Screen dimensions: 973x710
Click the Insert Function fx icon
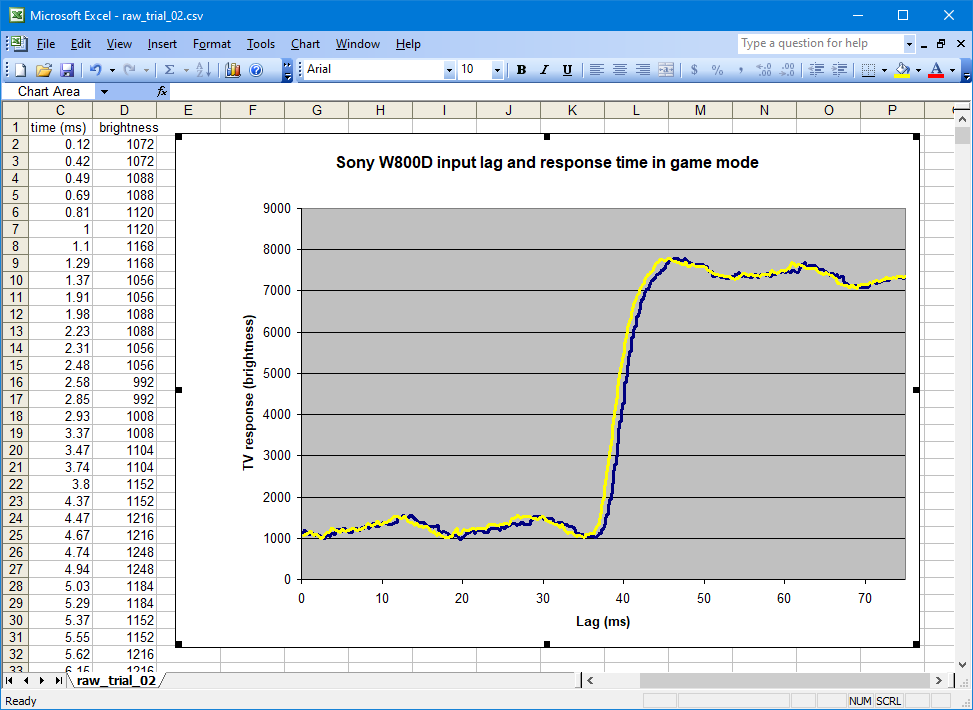tap(162, 91)
